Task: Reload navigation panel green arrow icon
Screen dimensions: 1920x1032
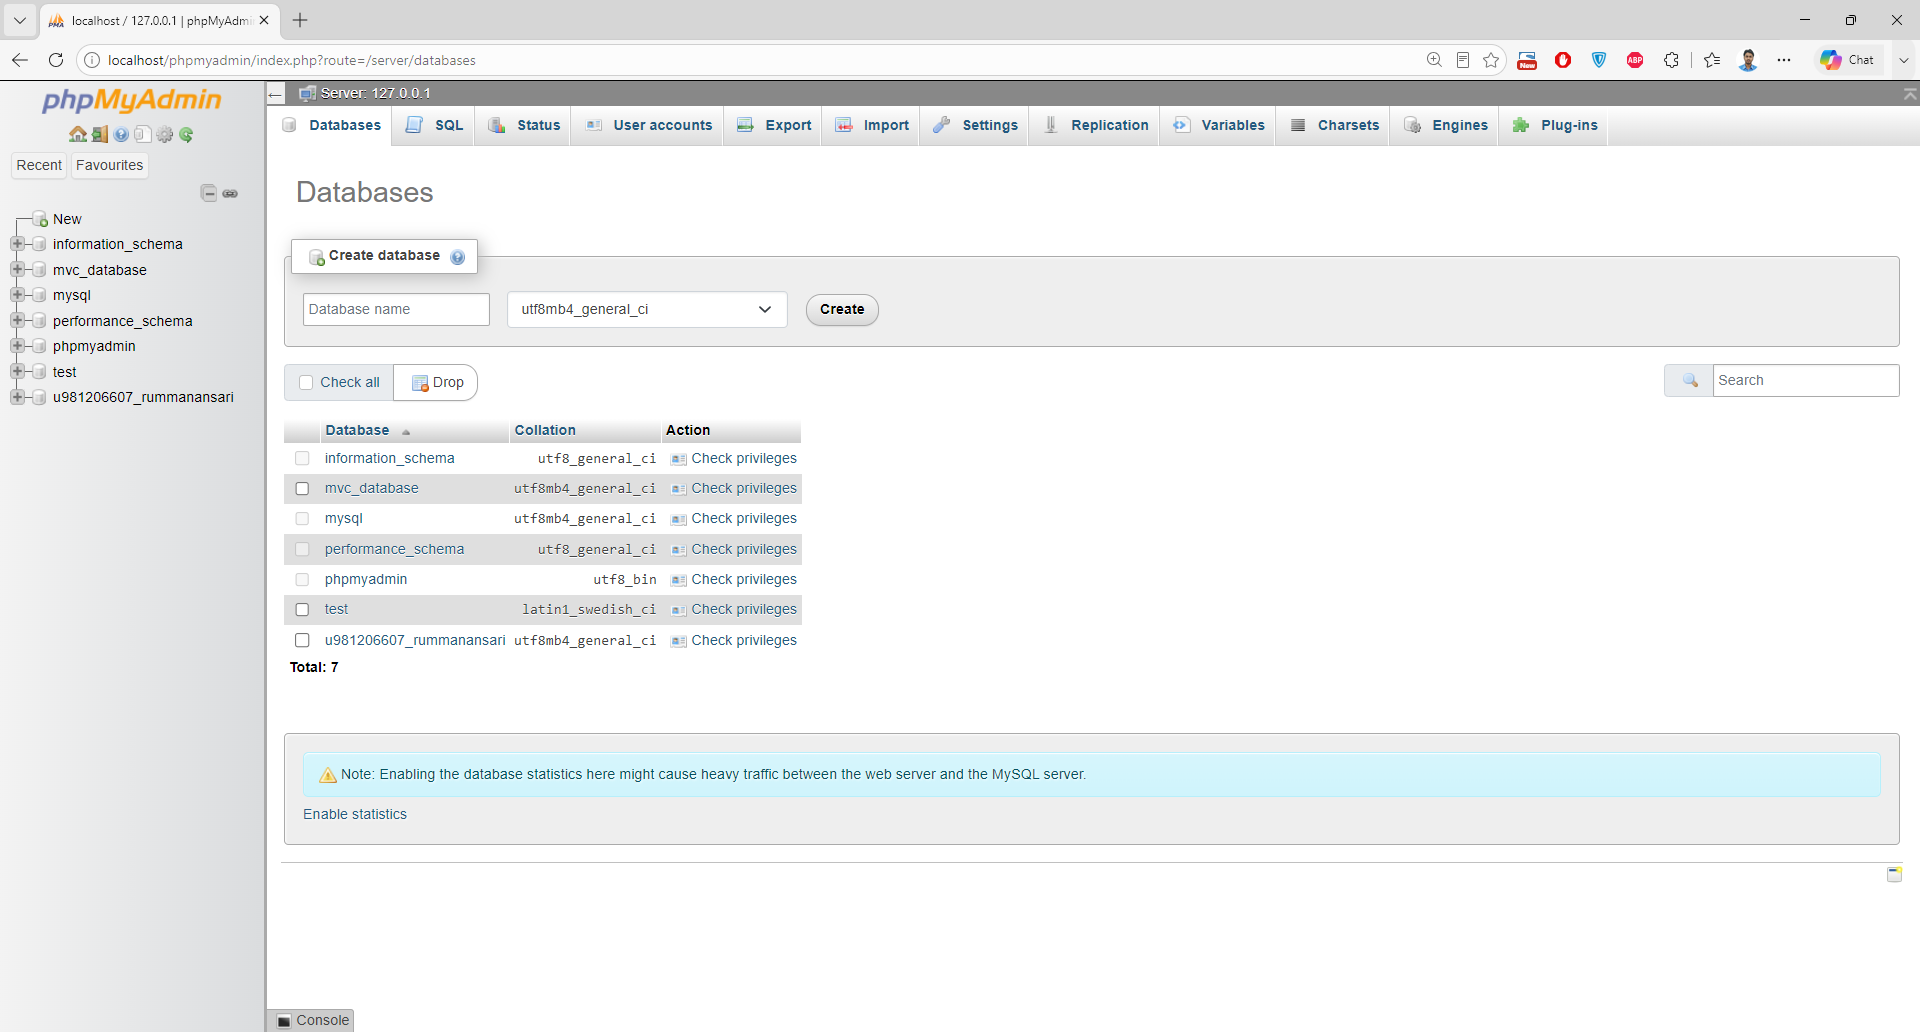Action: [x=186, y=134]
